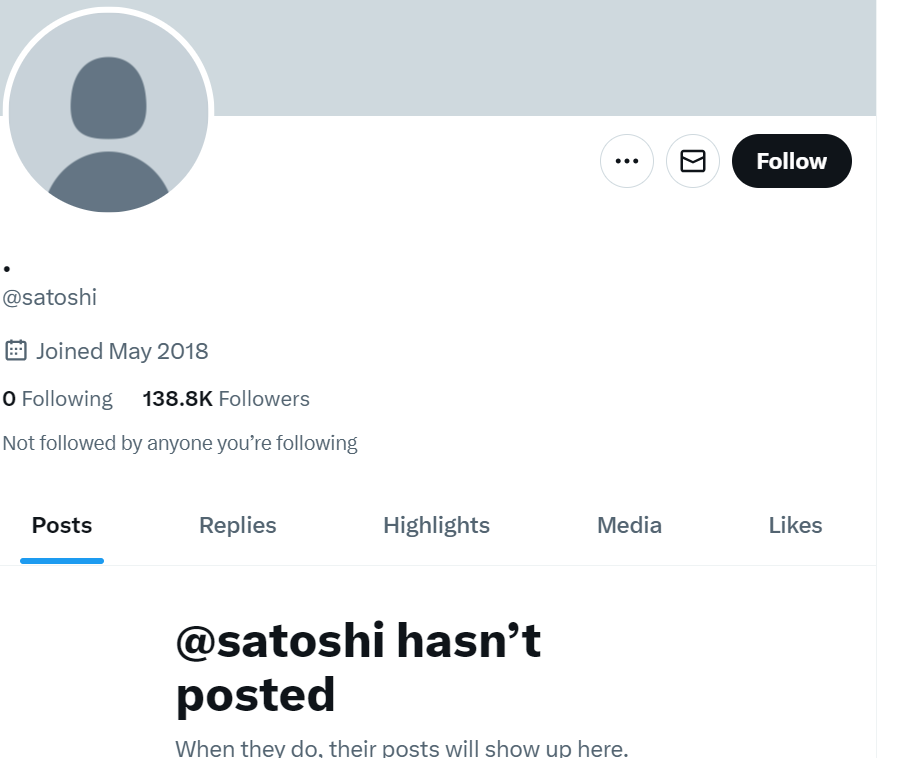The height and width of the screenshot is (758, 898).
Task: Click the gray @satoshi handle under avatar
Action: [x=50, y=297]
